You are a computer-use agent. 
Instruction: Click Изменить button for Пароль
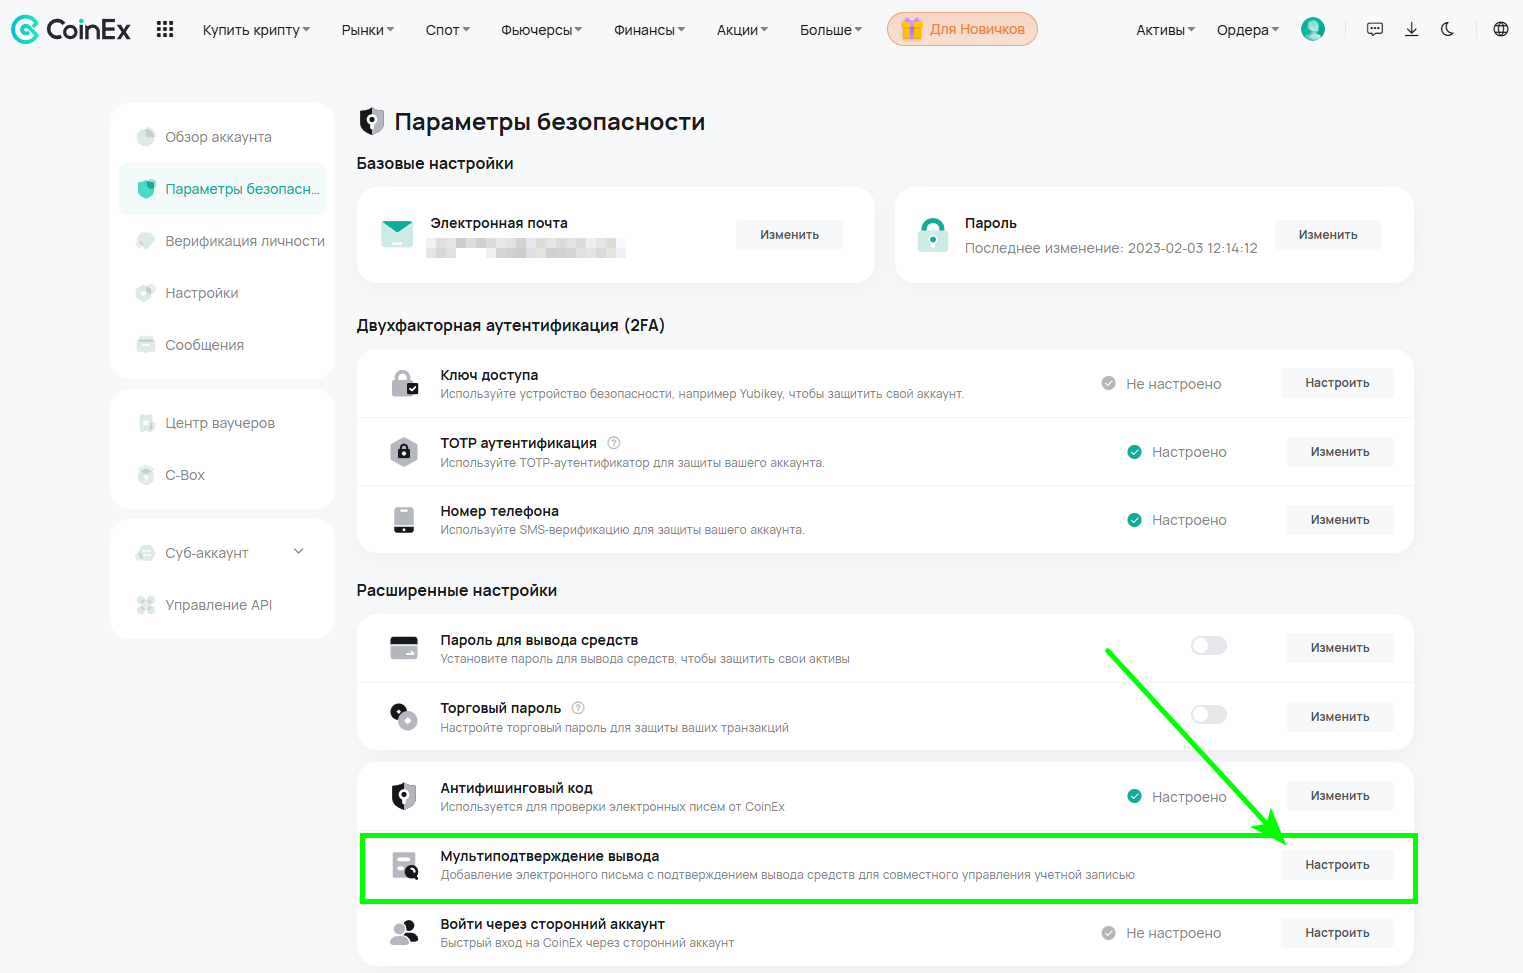click(1327, 235)
